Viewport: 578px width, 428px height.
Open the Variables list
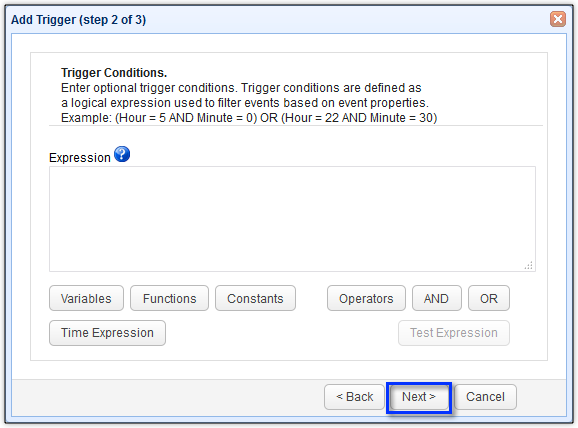pyautogui.click(x=86, y=298)
